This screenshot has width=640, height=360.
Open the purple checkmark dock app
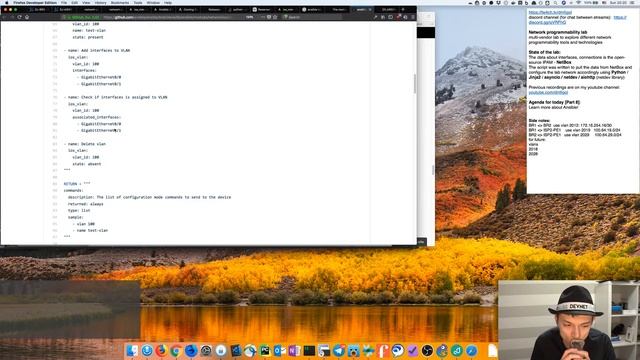[x=412, y=351]
